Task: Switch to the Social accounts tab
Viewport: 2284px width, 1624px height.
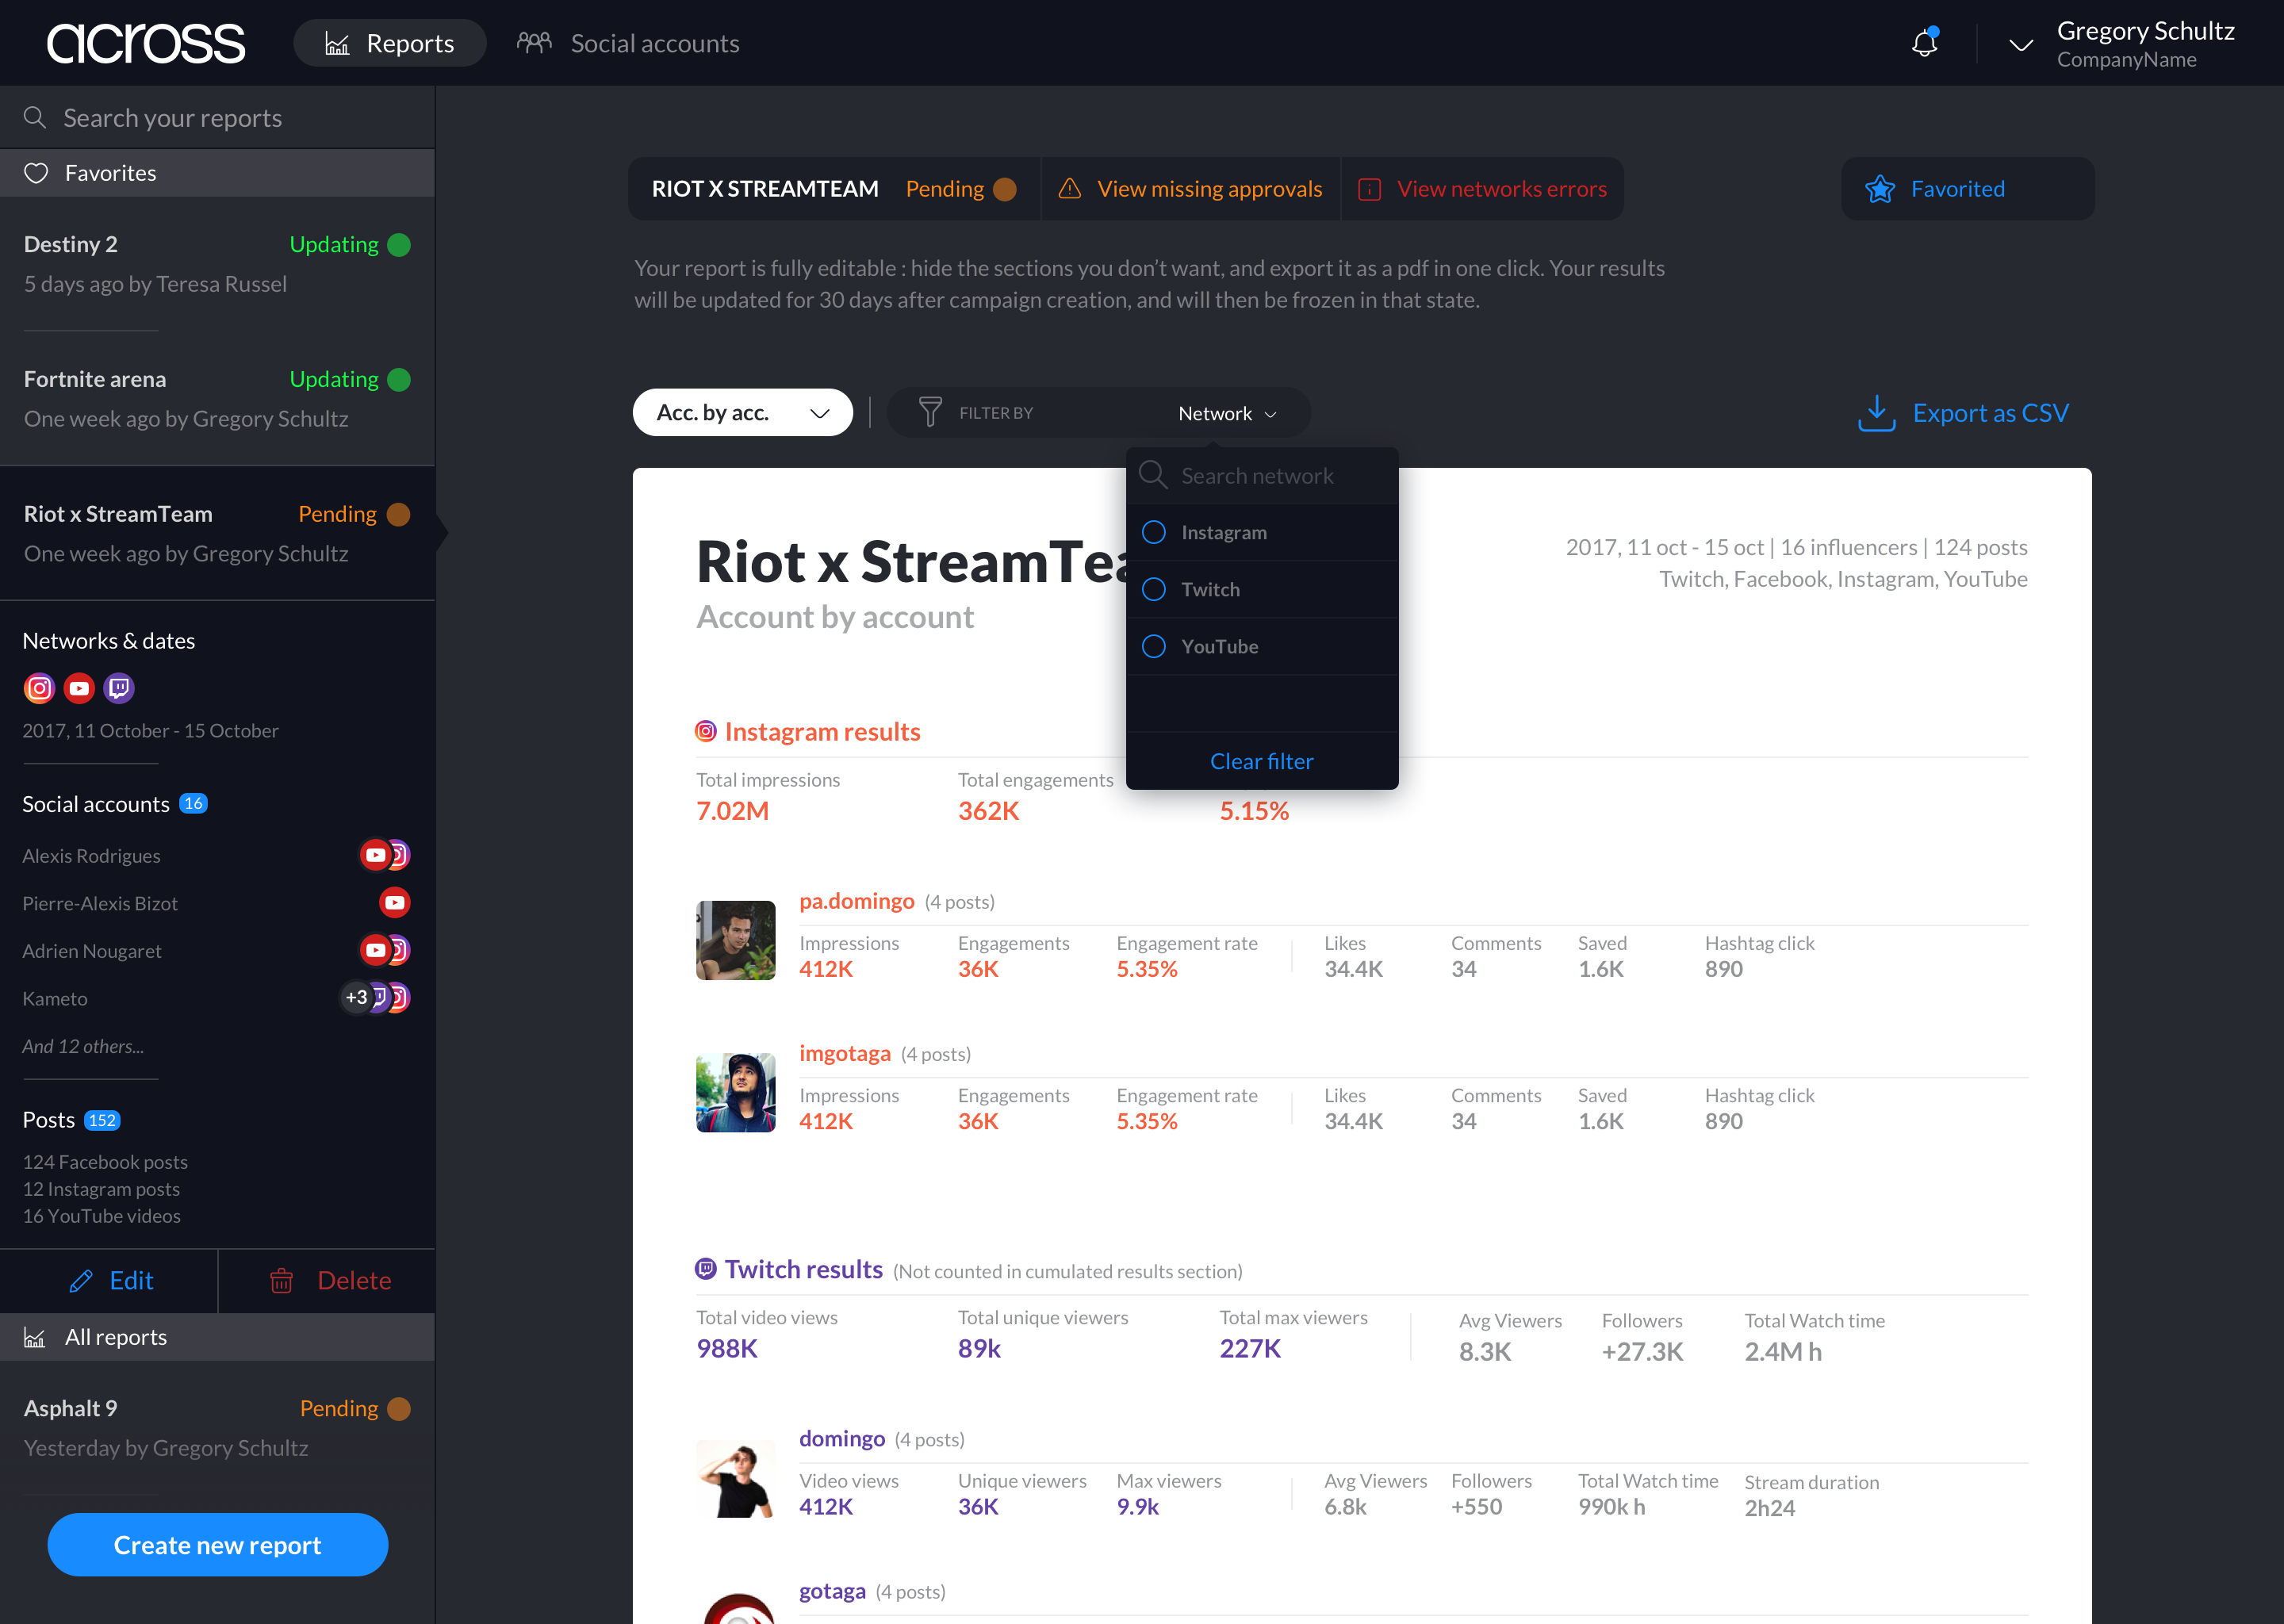Action: click(x=628, y=43)
